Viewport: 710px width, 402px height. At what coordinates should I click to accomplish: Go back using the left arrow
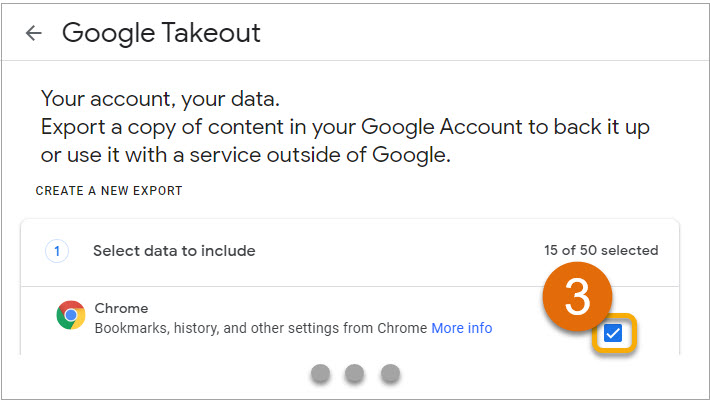34,33
